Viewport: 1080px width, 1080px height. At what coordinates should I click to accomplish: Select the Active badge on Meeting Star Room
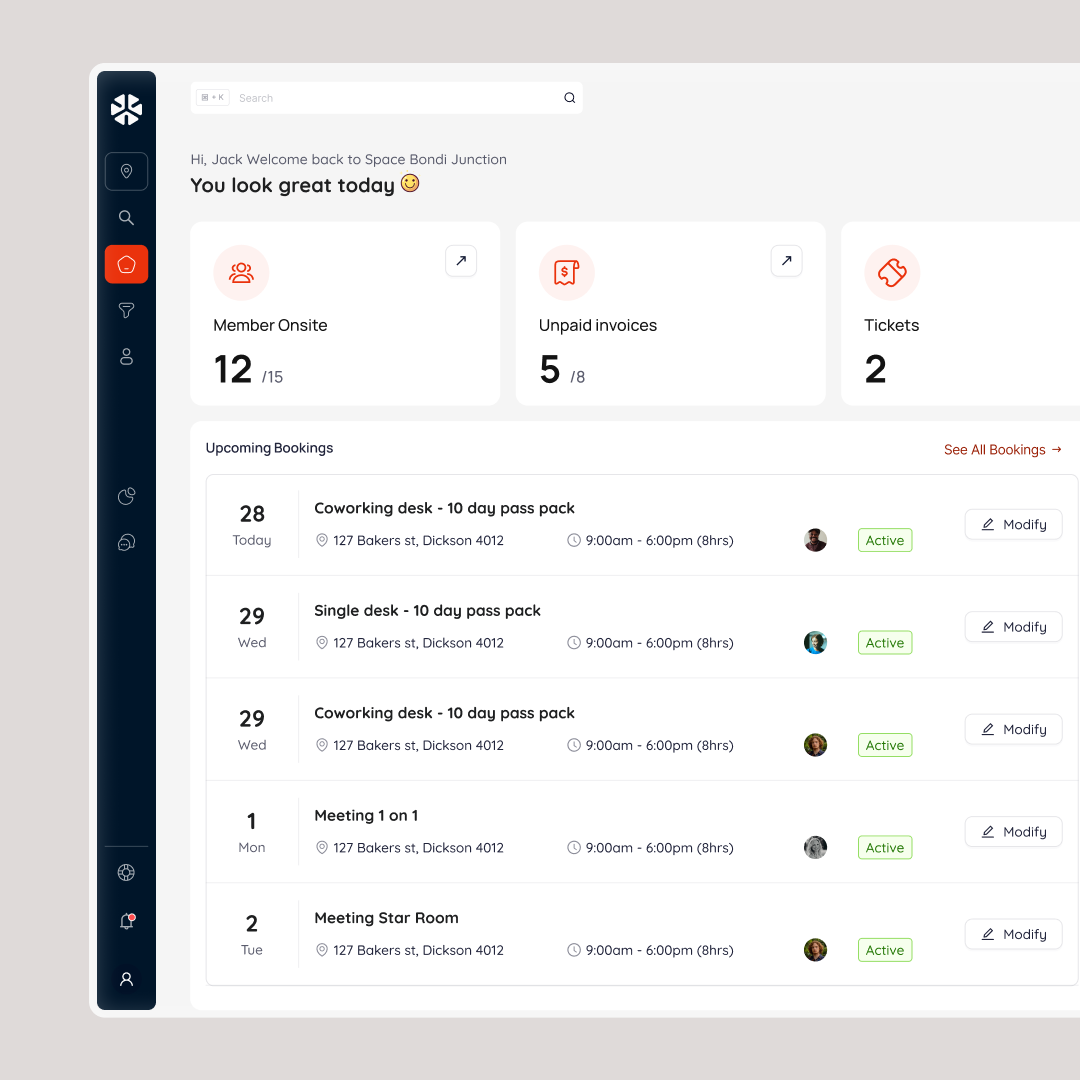pos(884,949)
